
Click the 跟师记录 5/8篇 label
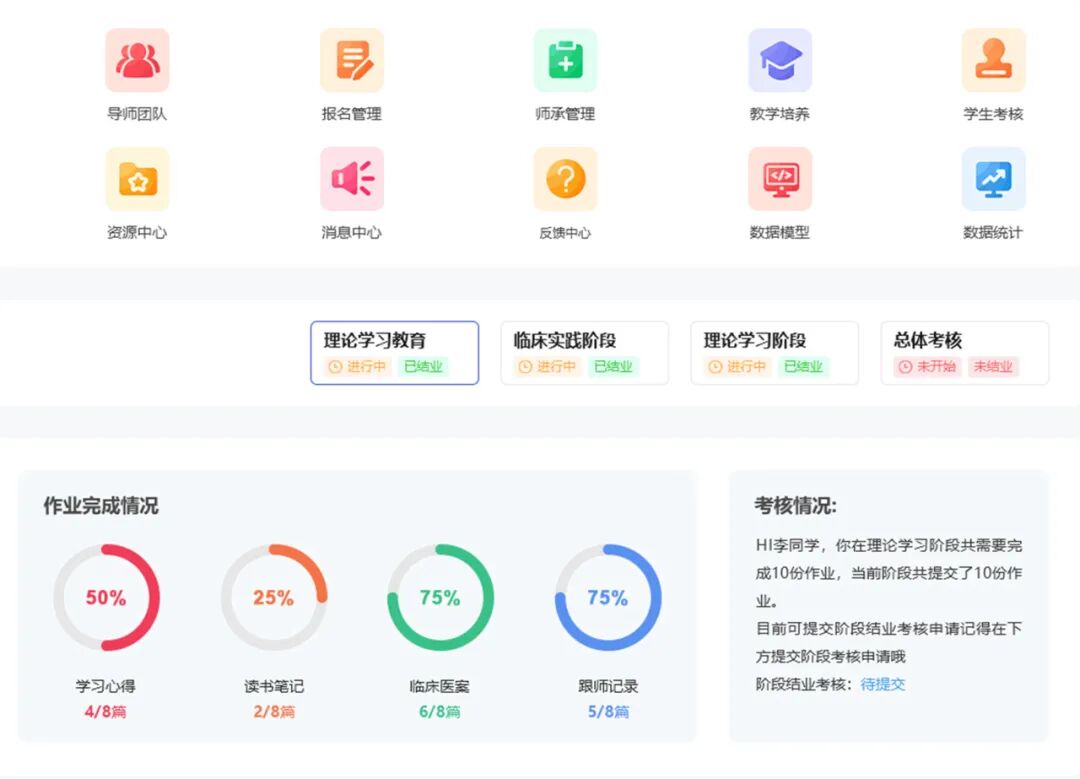tap(608, 714)
